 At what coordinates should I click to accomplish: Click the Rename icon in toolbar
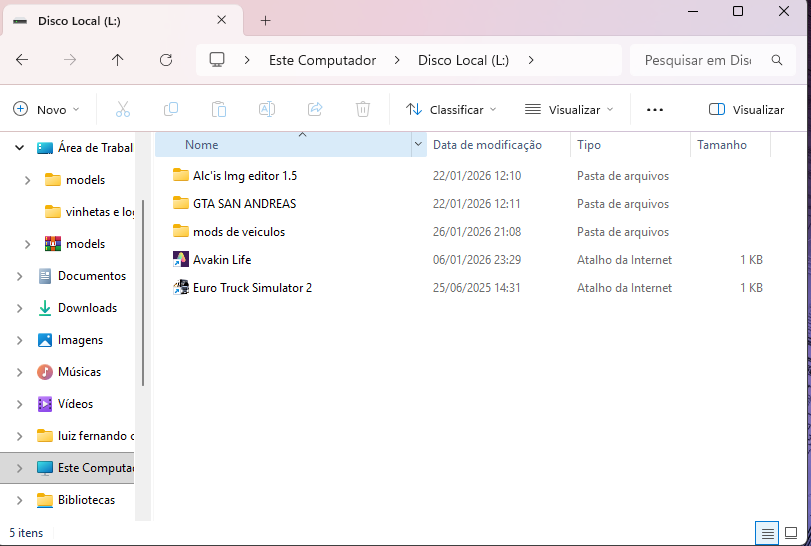267,109
